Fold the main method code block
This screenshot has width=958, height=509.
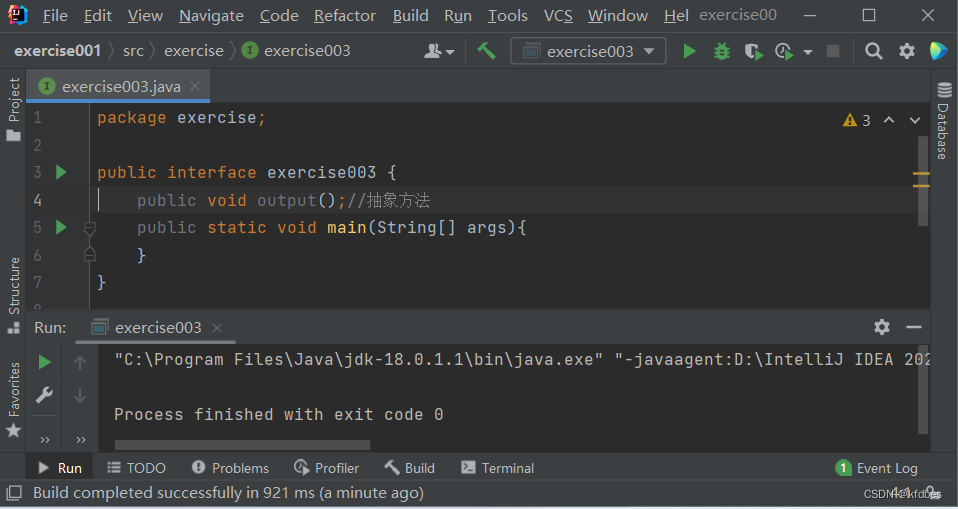pos(89,228)
